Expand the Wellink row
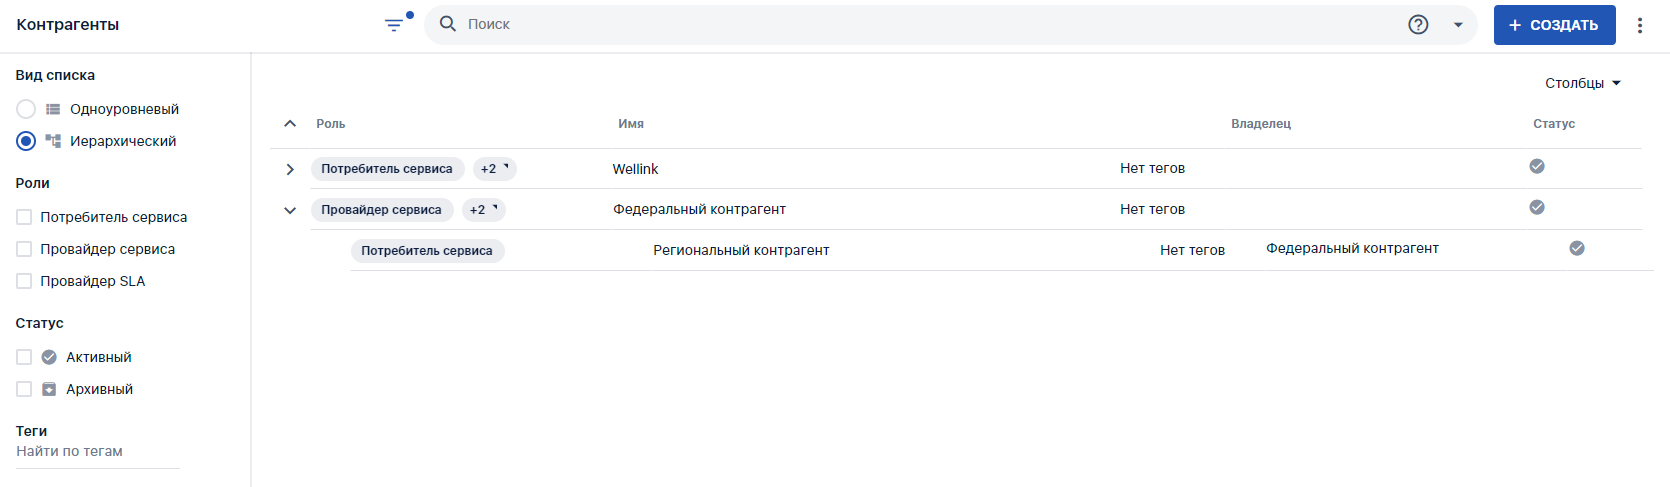Image resolution: width=1670 pixels, height=487 pixels. click(x=290, y=169)
